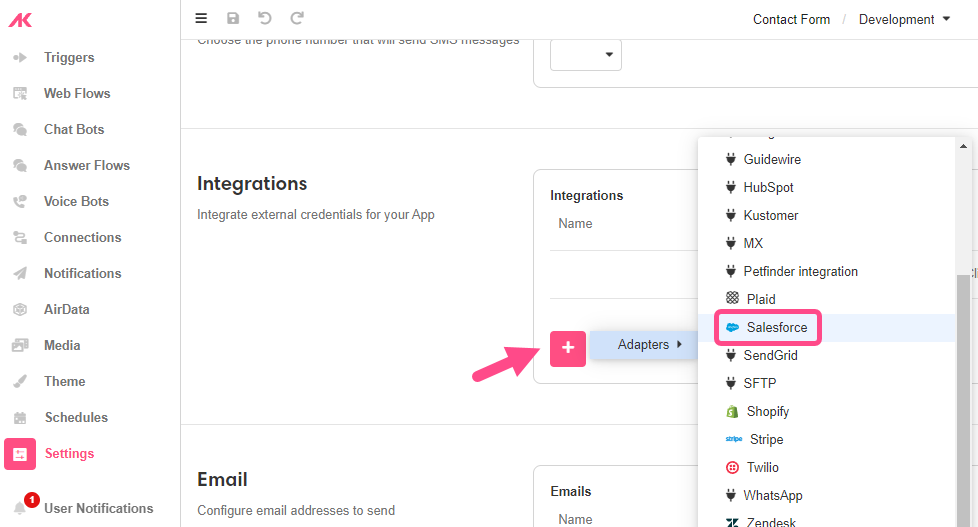Open the SMS phone number dropdown
The height and width of the screenshot is (527, 978).
[x=586, y=55]
